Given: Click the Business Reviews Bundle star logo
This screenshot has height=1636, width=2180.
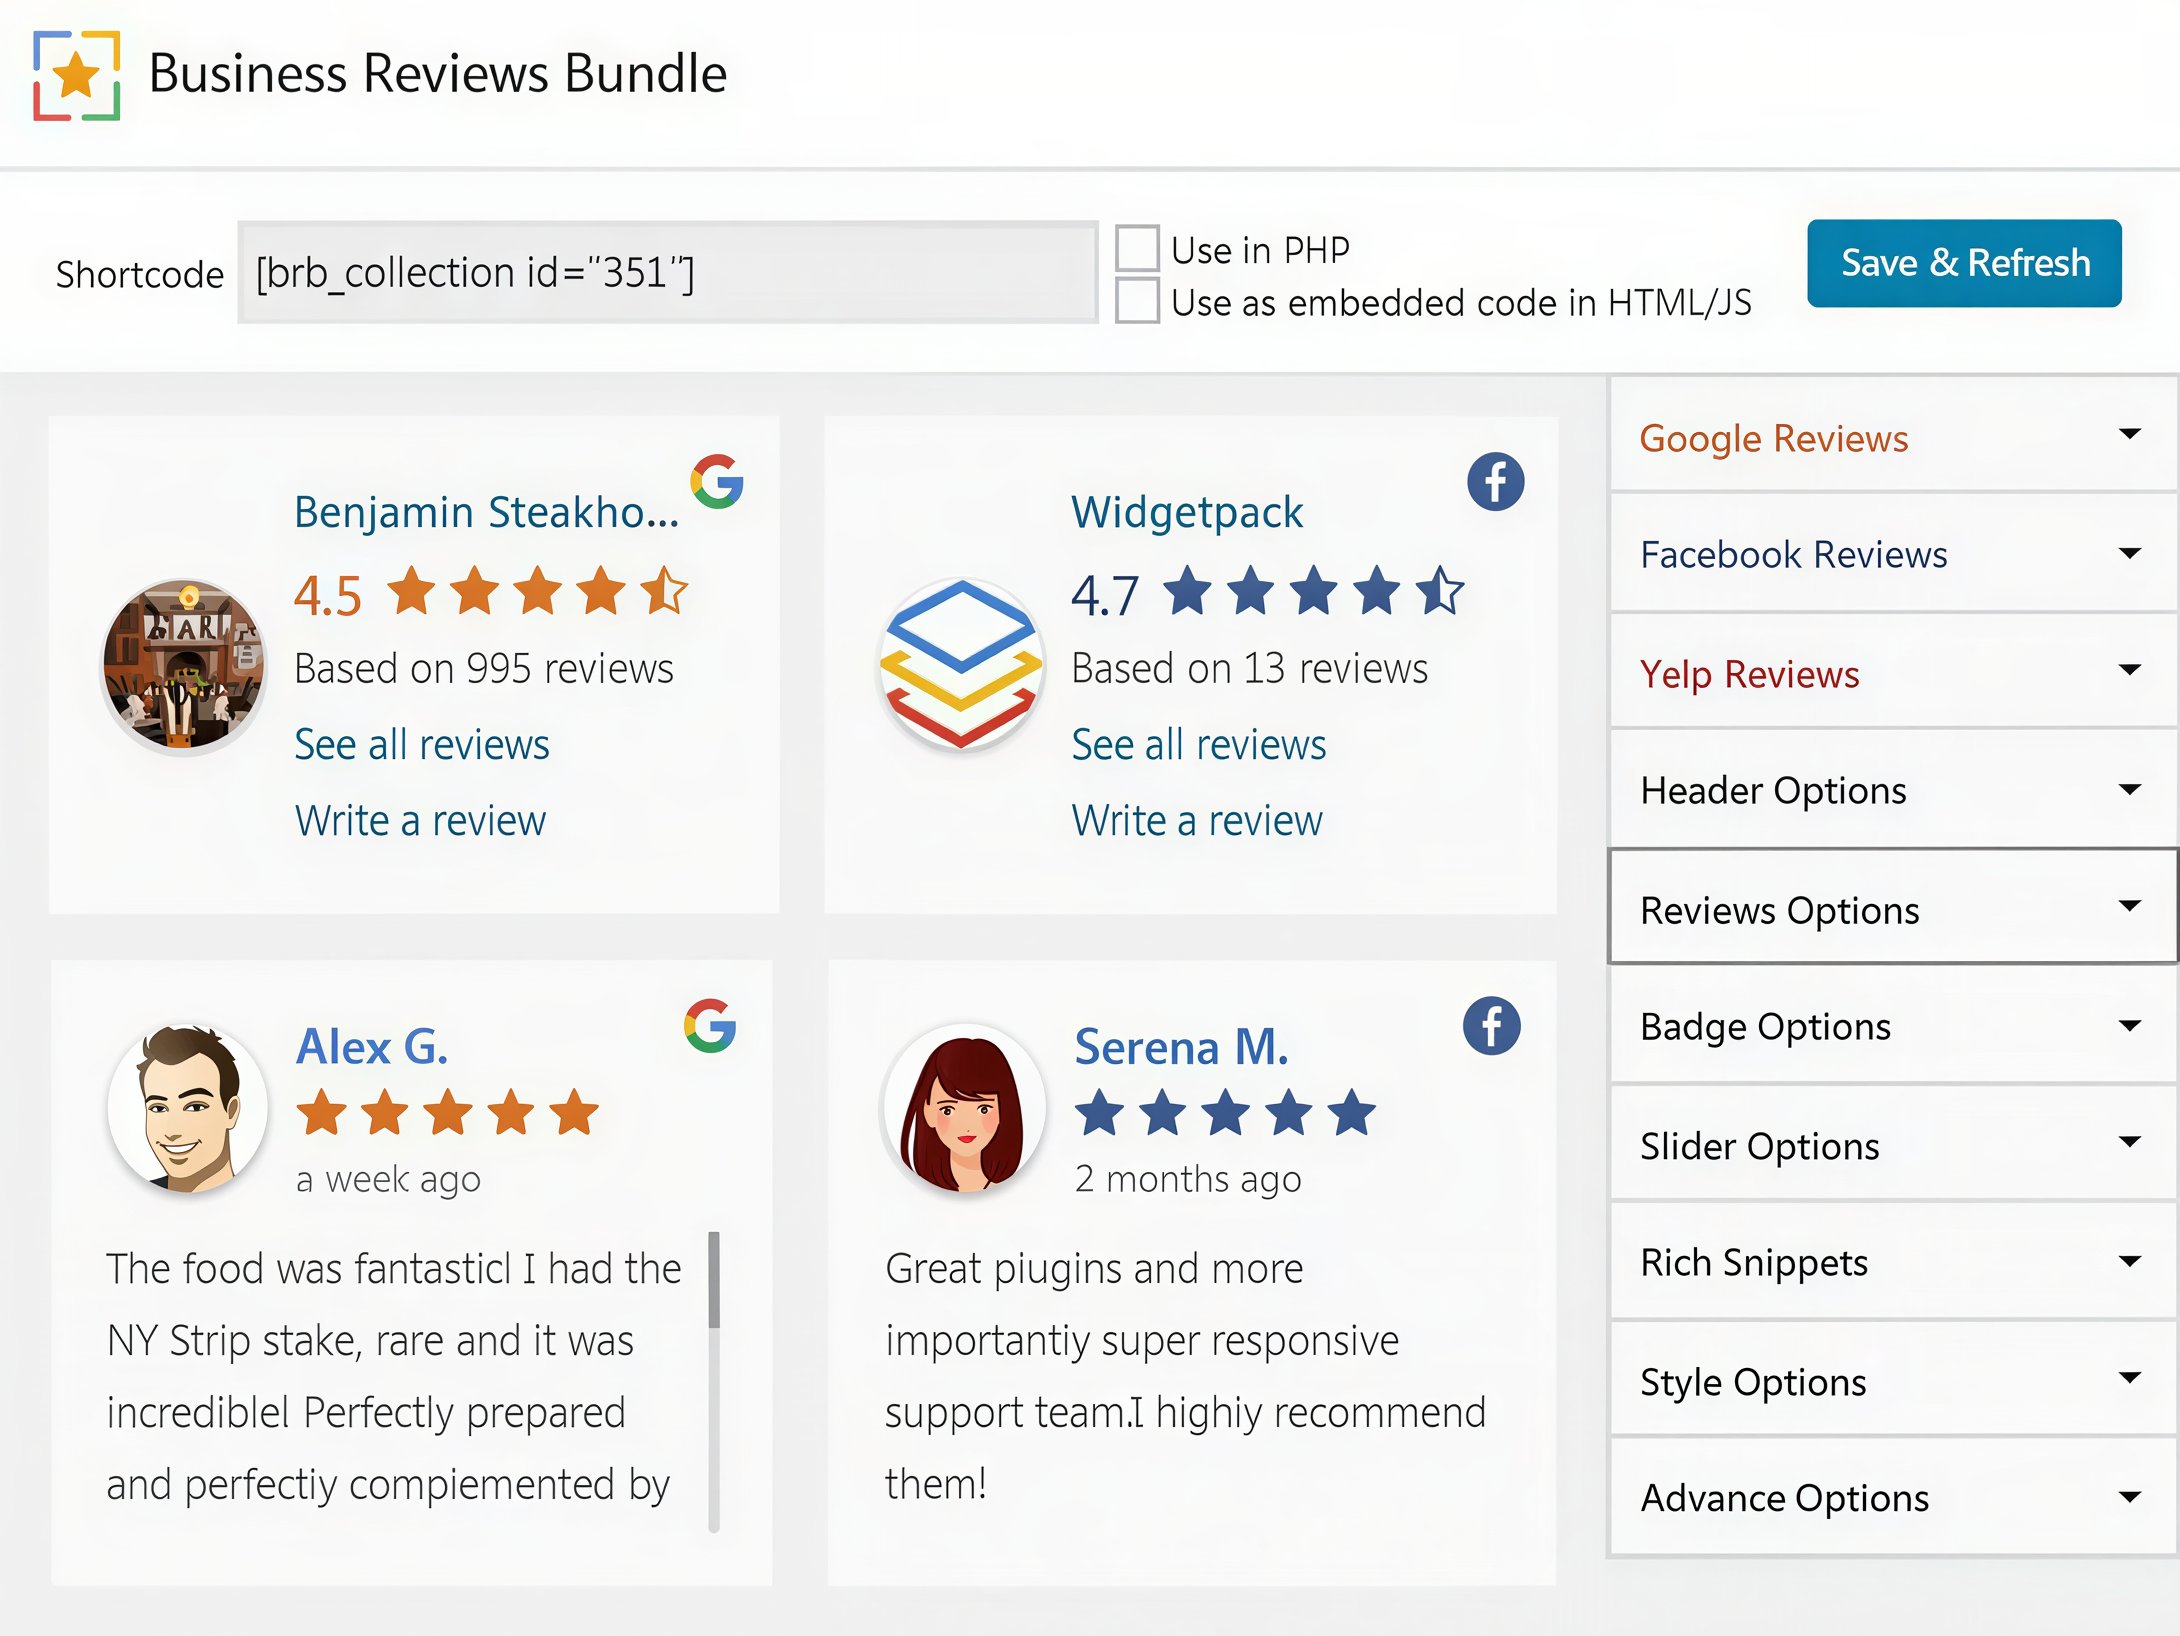Looking at the screenshot, I should [77, 76].
